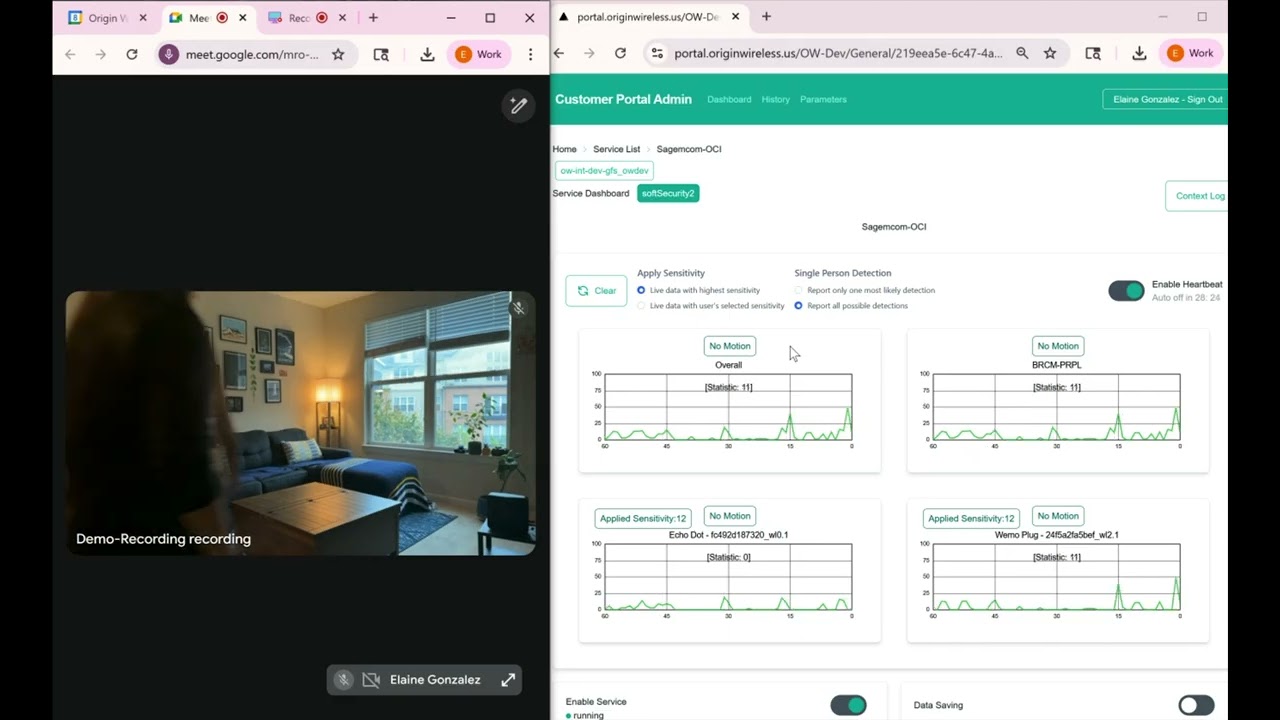Click Elaine Gonzalez - Sign Out
Viewport: 1280px width, 720px height.
(x=1165, y=99)
